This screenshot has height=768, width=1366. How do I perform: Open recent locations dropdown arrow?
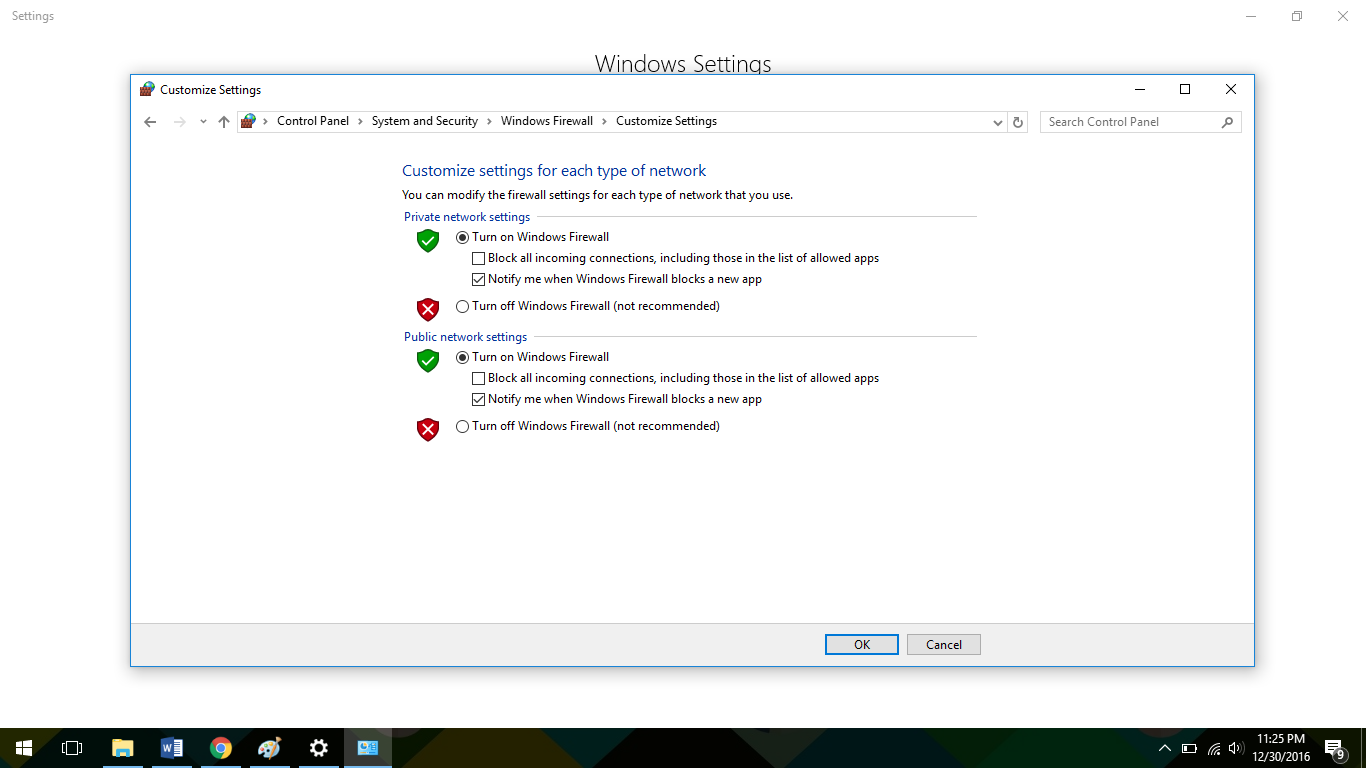click(203, 122)
